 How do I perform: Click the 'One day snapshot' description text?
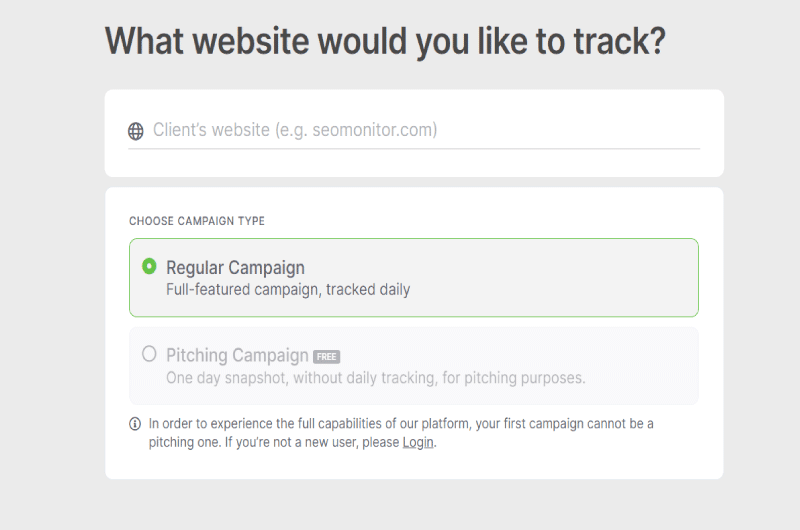pos(376,378)
